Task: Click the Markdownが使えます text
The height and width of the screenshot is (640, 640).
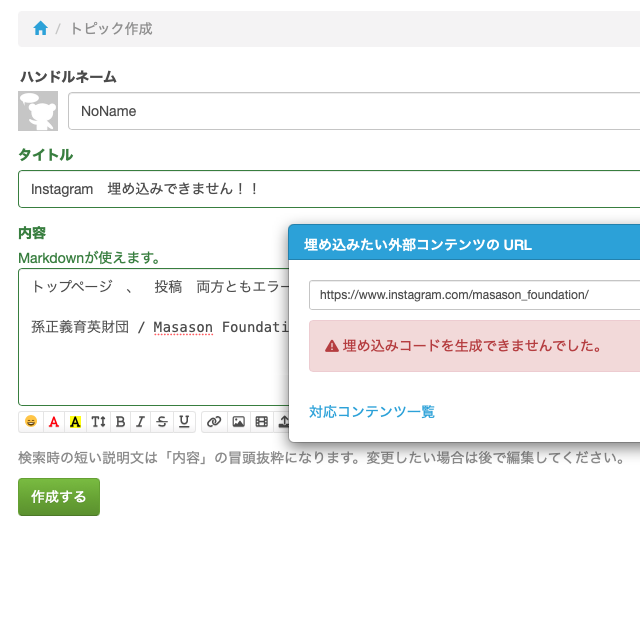Action: 89,258
